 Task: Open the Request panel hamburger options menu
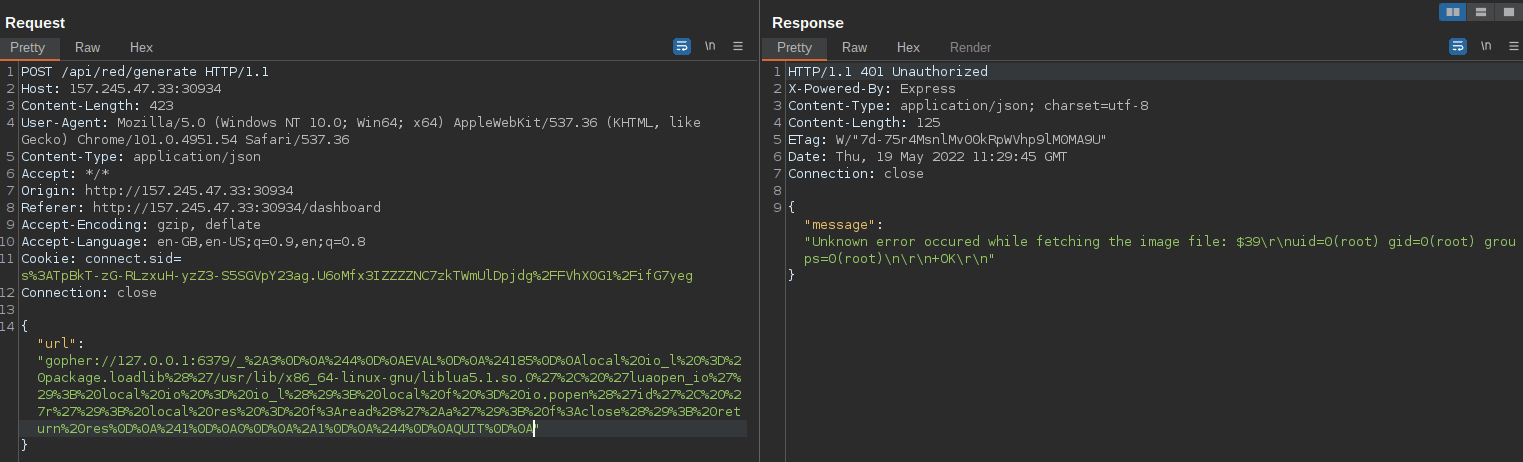pyautogui.click(x=738, y=46)
